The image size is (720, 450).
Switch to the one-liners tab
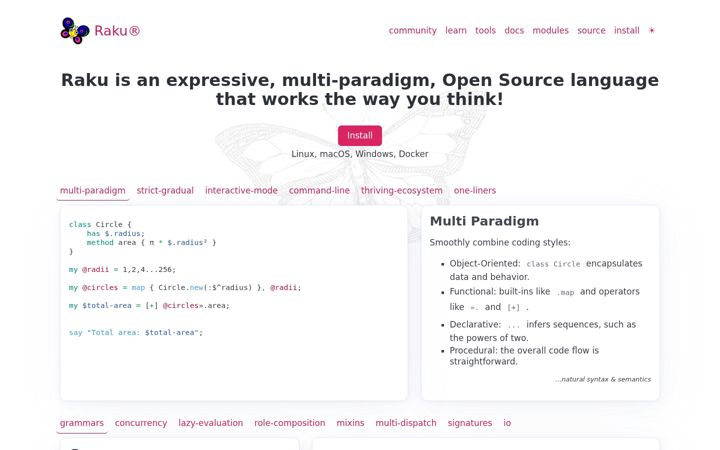point(475,190)
